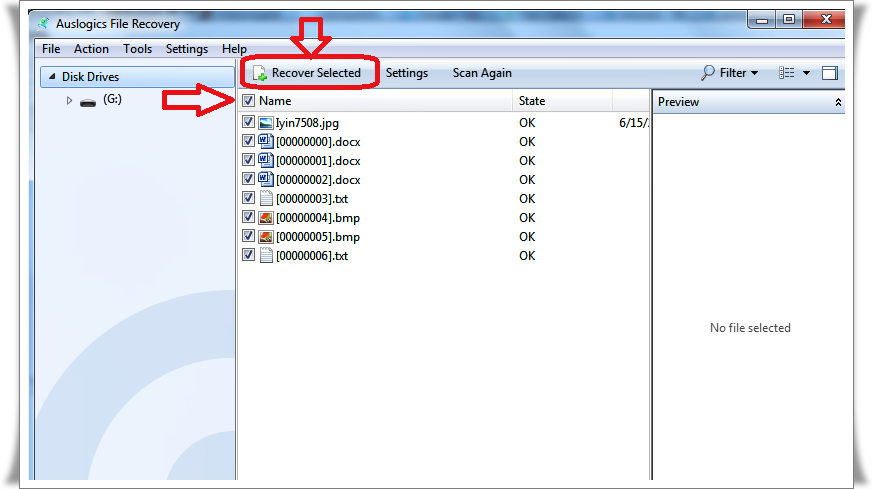Click Scan Again
873x489 pixels.
(x=482, y=73)
